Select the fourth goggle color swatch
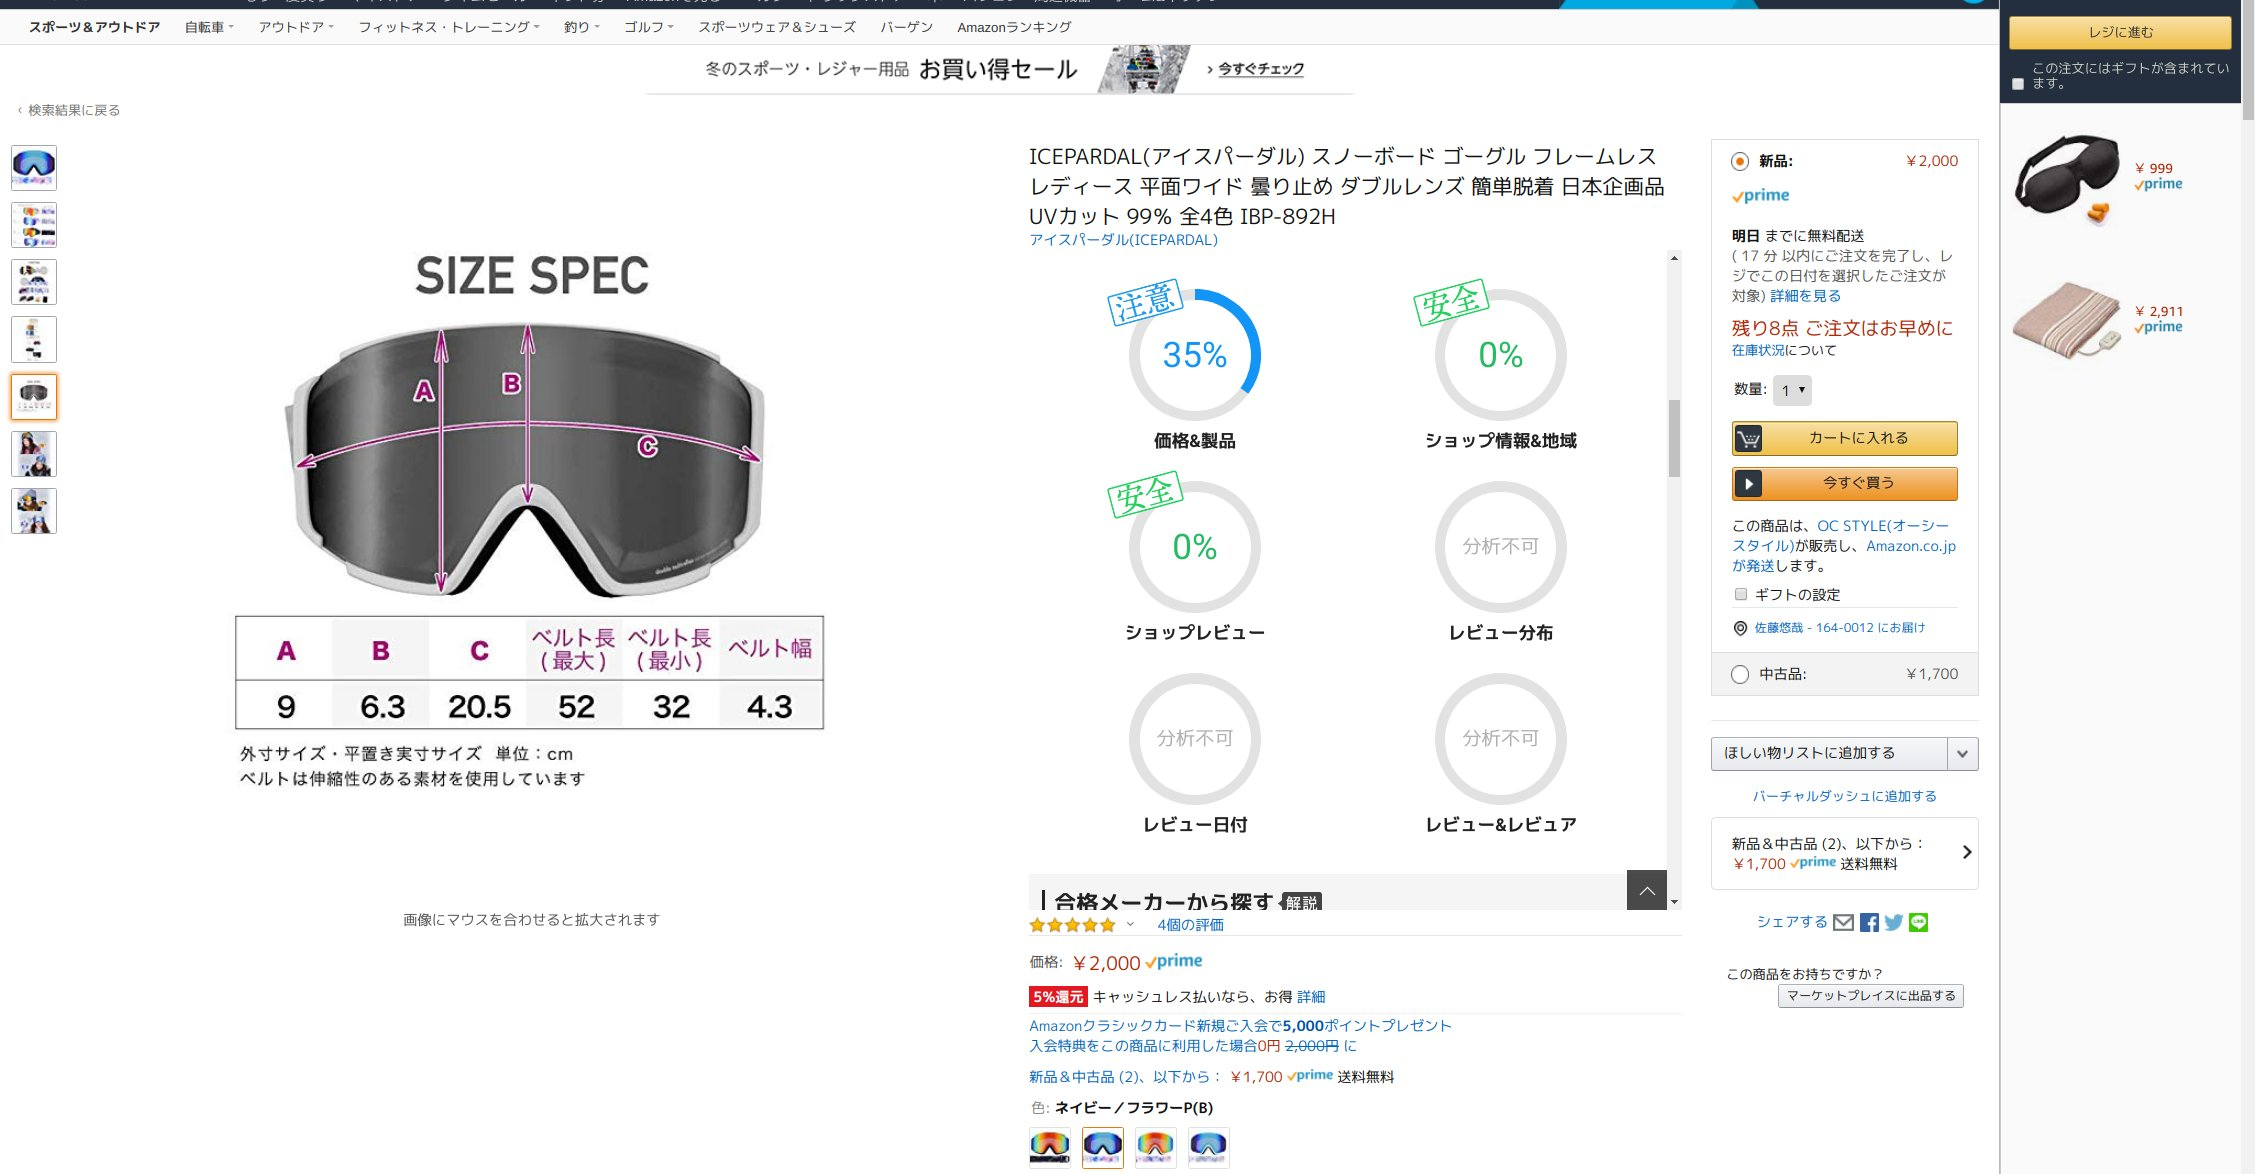The height and width of the screenshot is (1174, 2255). 1208,1147
